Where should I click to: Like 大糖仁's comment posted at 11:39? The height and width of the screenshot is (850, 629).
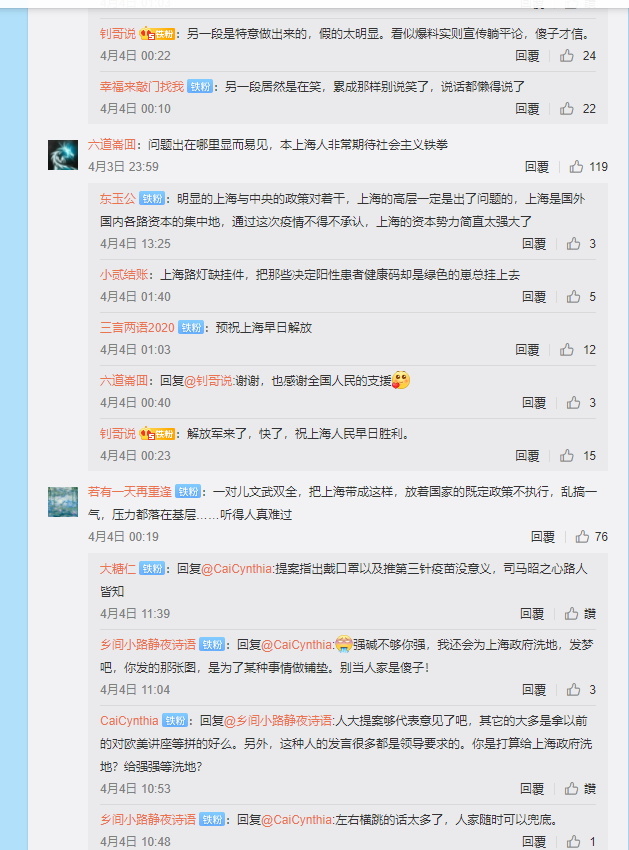tap(580, 614)
